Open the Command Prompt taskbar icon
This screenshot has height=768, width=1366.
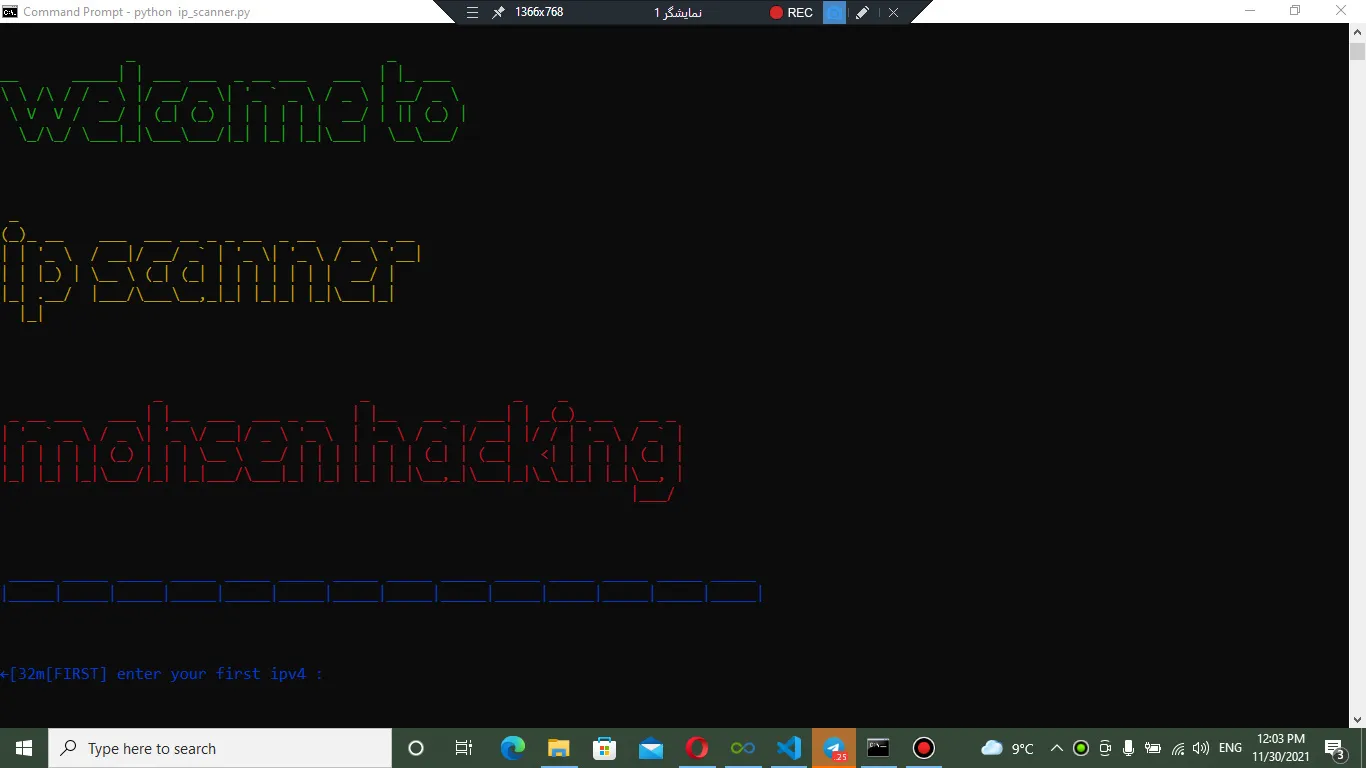[x=878, y=748]
